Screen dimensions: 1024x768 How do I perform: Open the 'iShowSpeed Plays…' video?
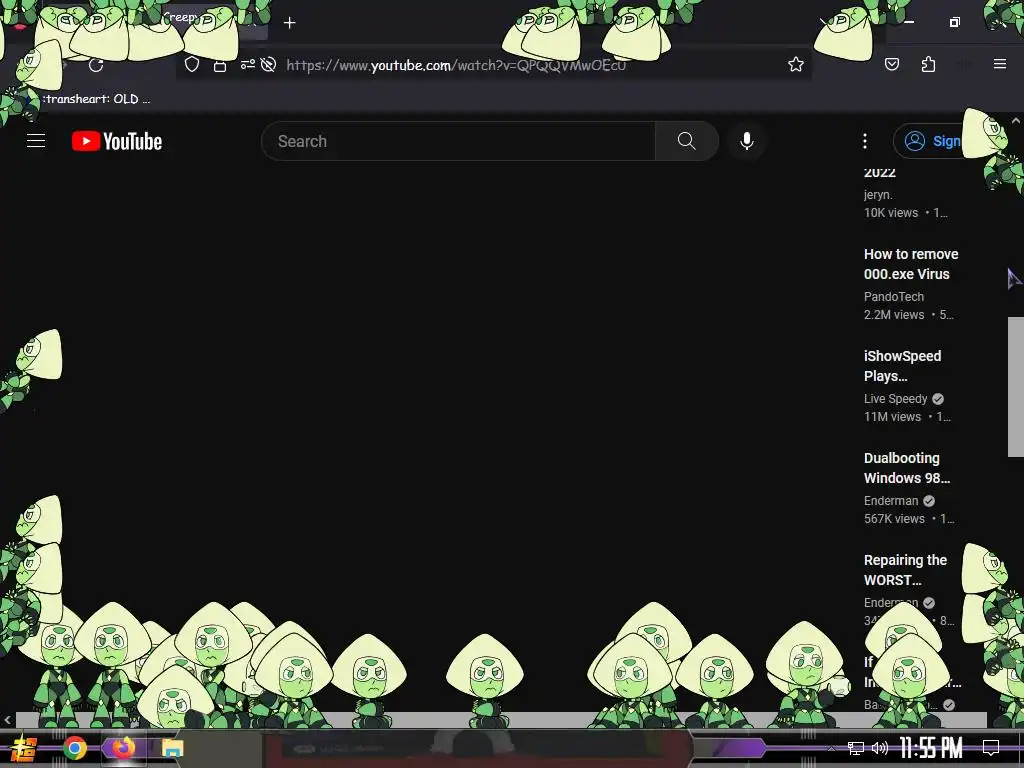point(903,366)
